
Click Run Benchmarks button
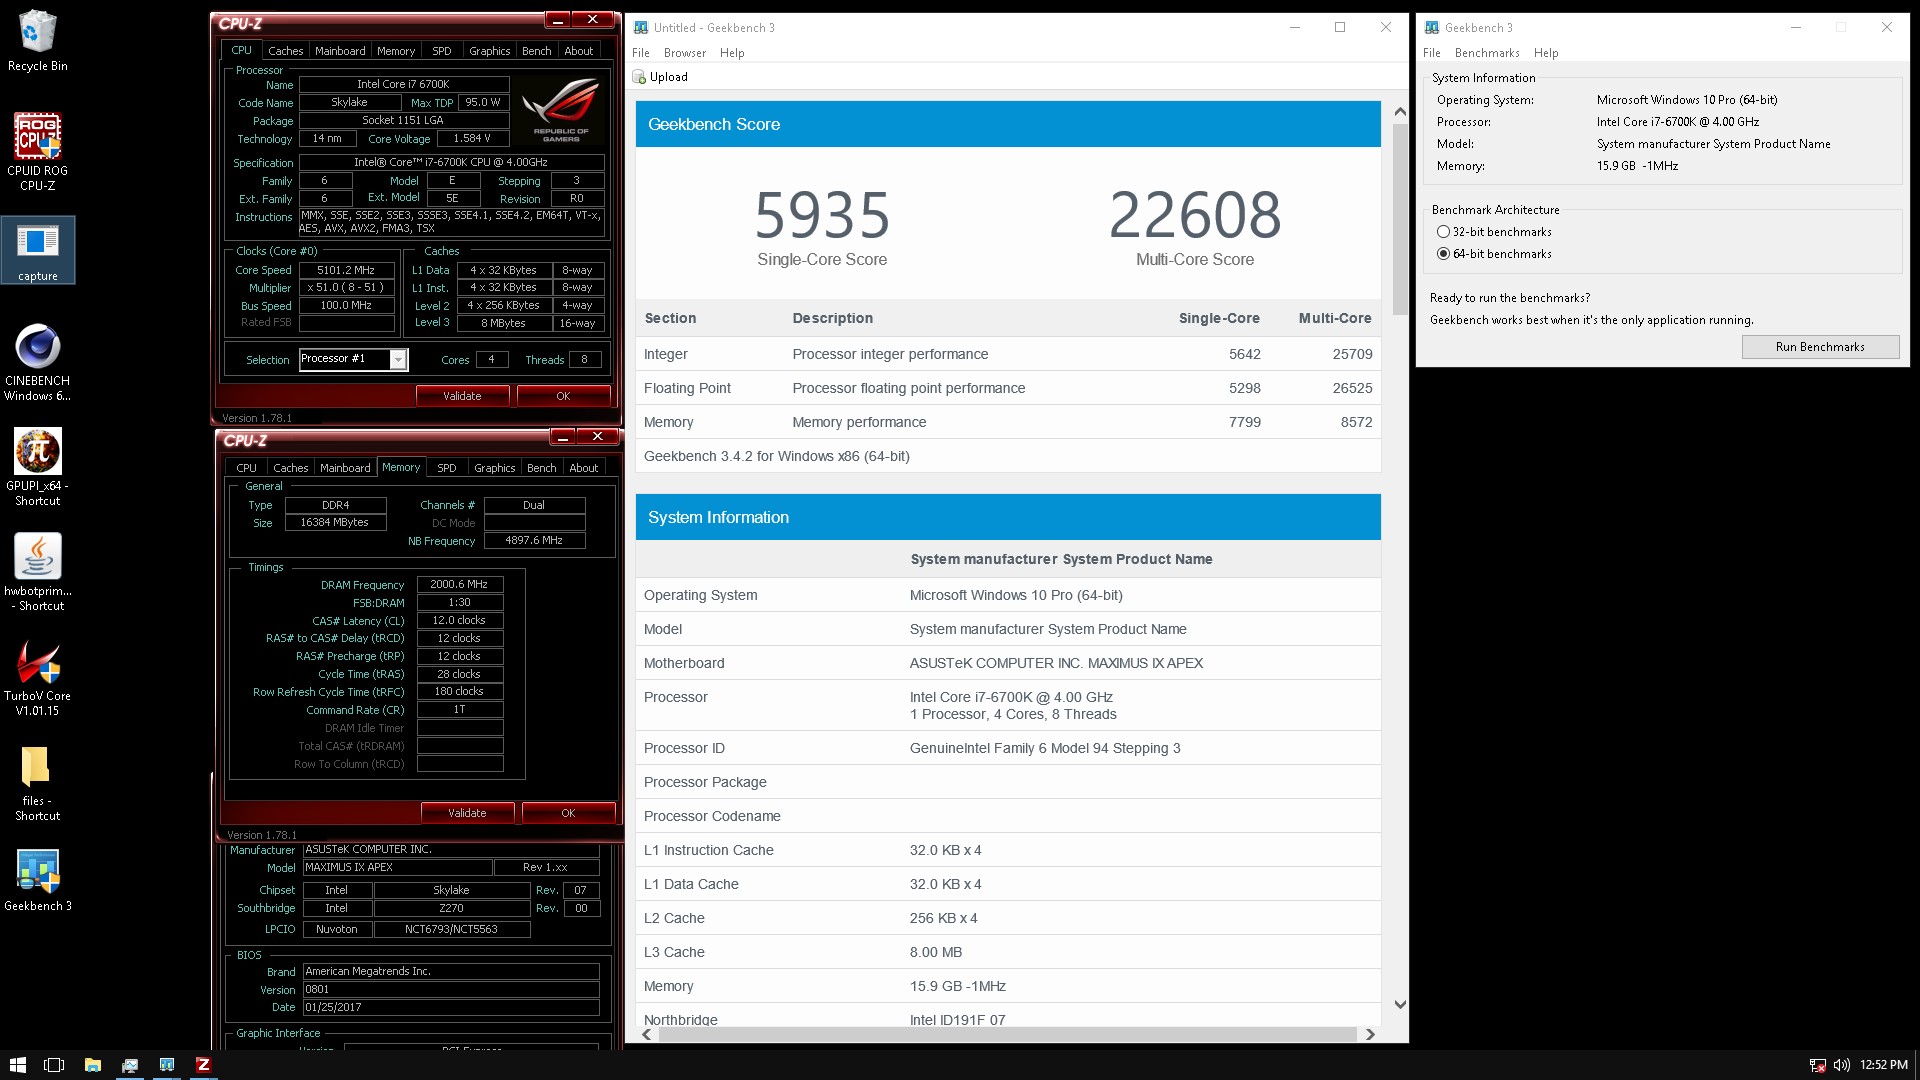(x=1820, y=347)
